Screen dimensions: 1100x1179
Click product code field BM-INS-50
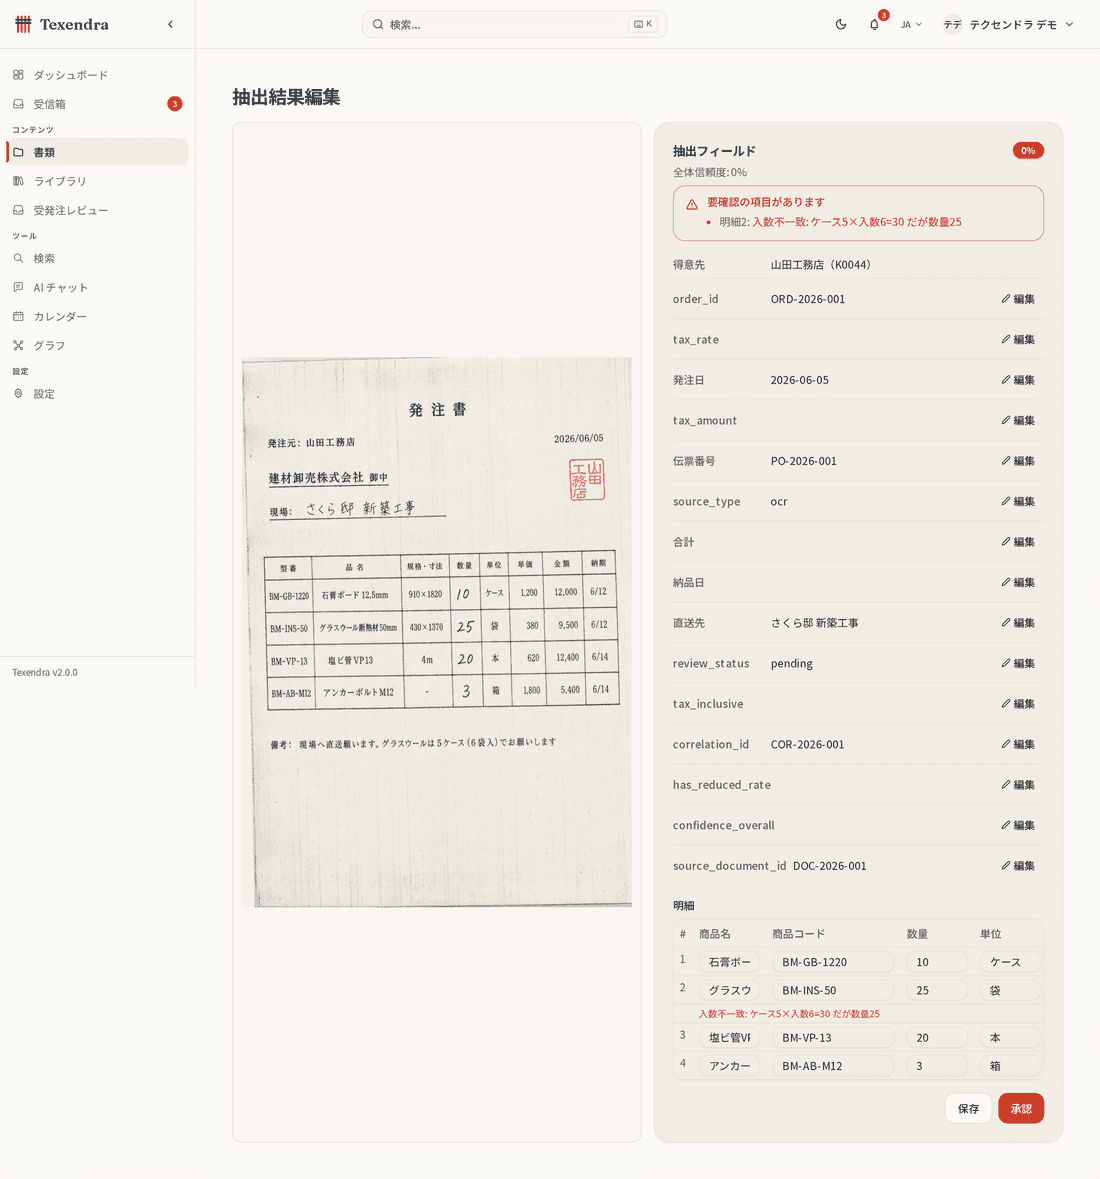pyautogui.click(x=833, y=990)
